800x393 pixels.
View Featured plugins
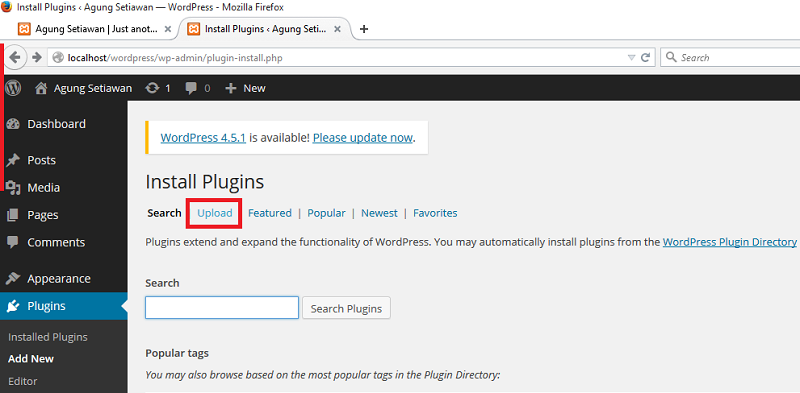(x=270, y=213)
